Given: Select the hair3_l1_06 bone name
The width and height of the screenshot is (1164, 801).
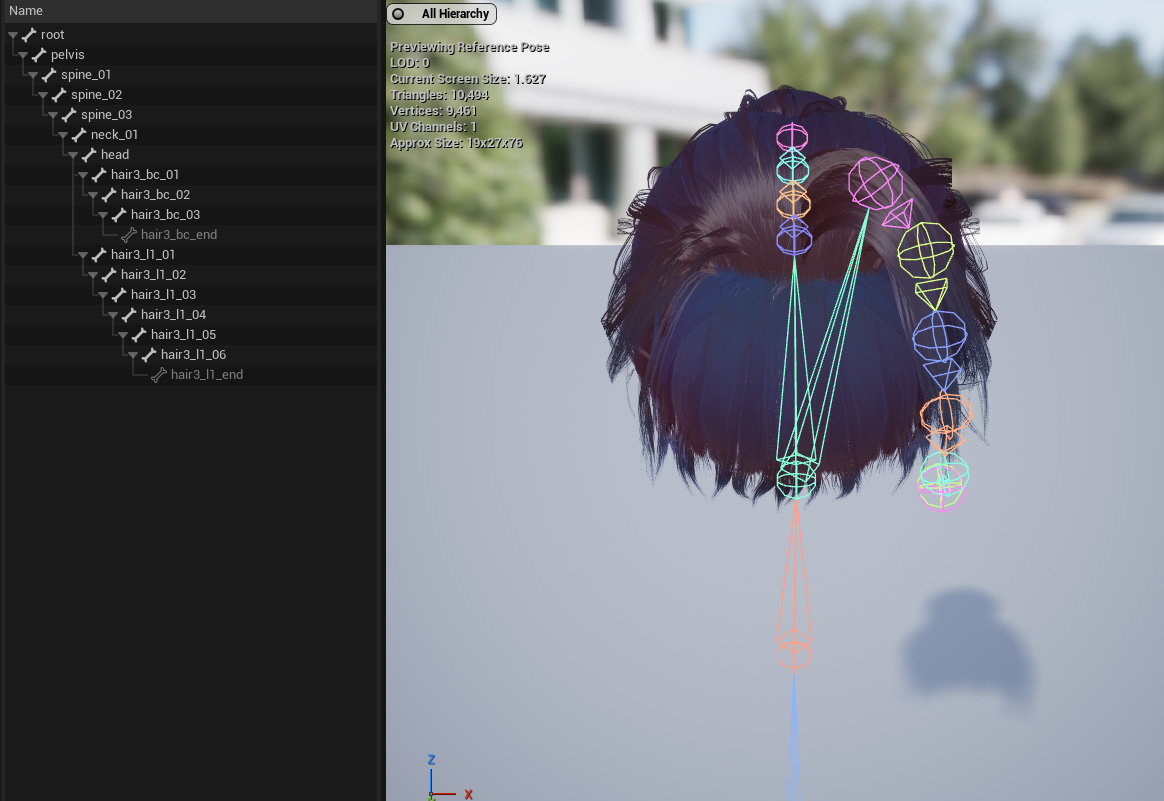Looking at the screenshot, I should (x=194, y=356).
